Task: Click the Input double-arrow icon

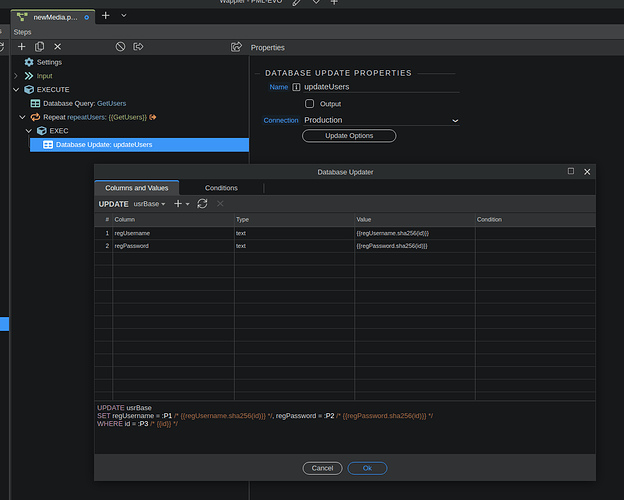Action: 29,76
